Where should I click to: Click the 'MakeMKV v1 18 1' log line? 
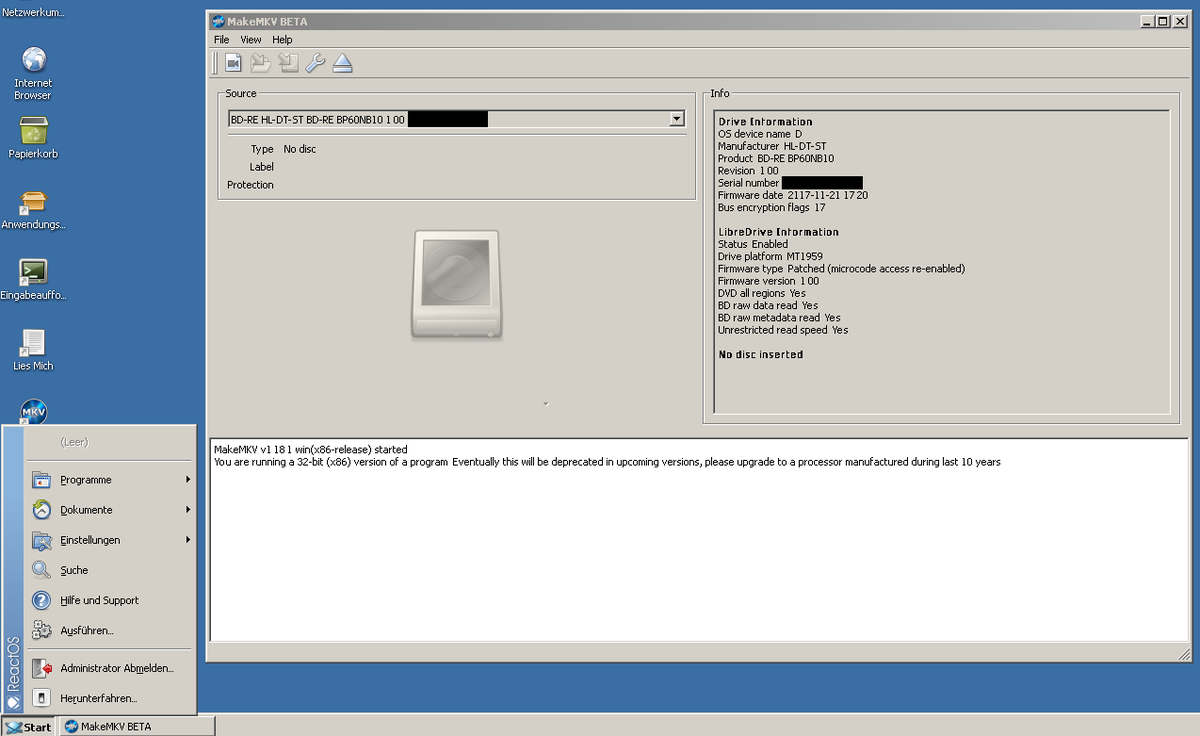[x=310, y=450]
